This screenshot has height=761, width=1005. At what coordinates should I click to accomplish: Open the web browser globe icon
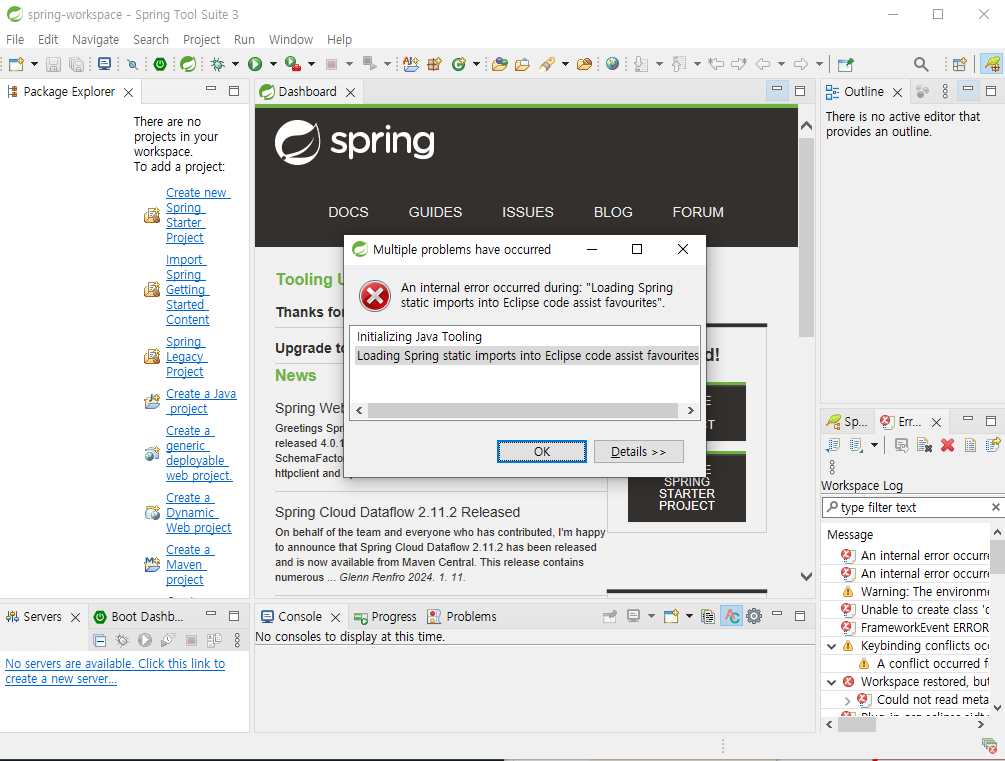pos(613,64)
